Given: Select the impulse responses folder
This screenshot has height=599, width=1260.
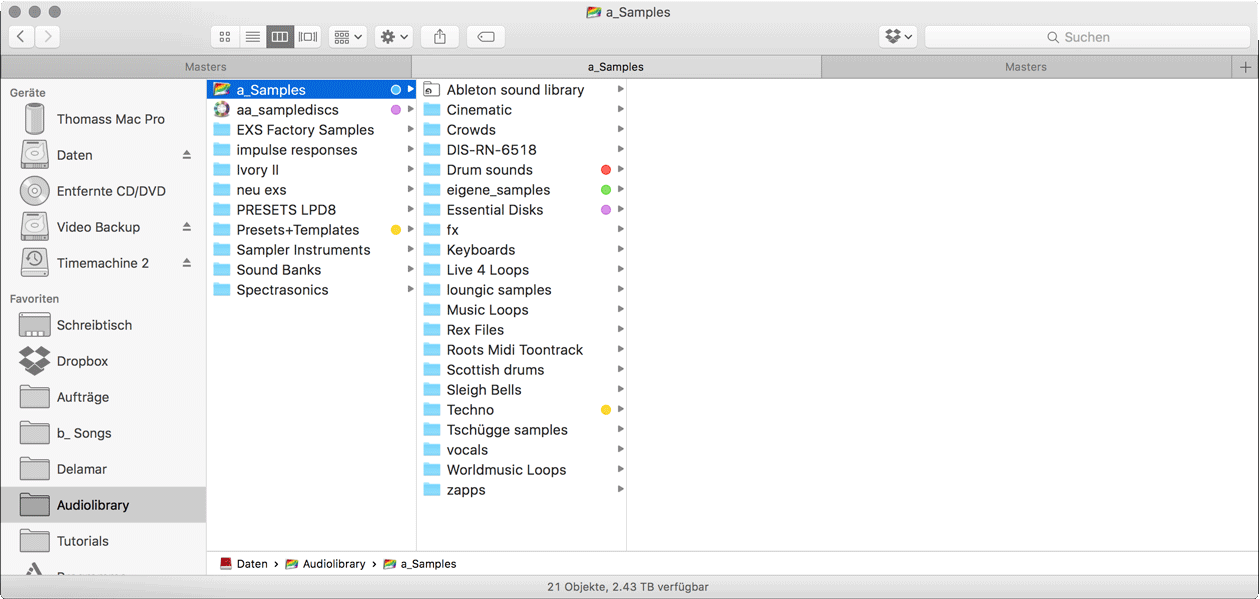Looking at the screenshot, I should coord(311,150).
